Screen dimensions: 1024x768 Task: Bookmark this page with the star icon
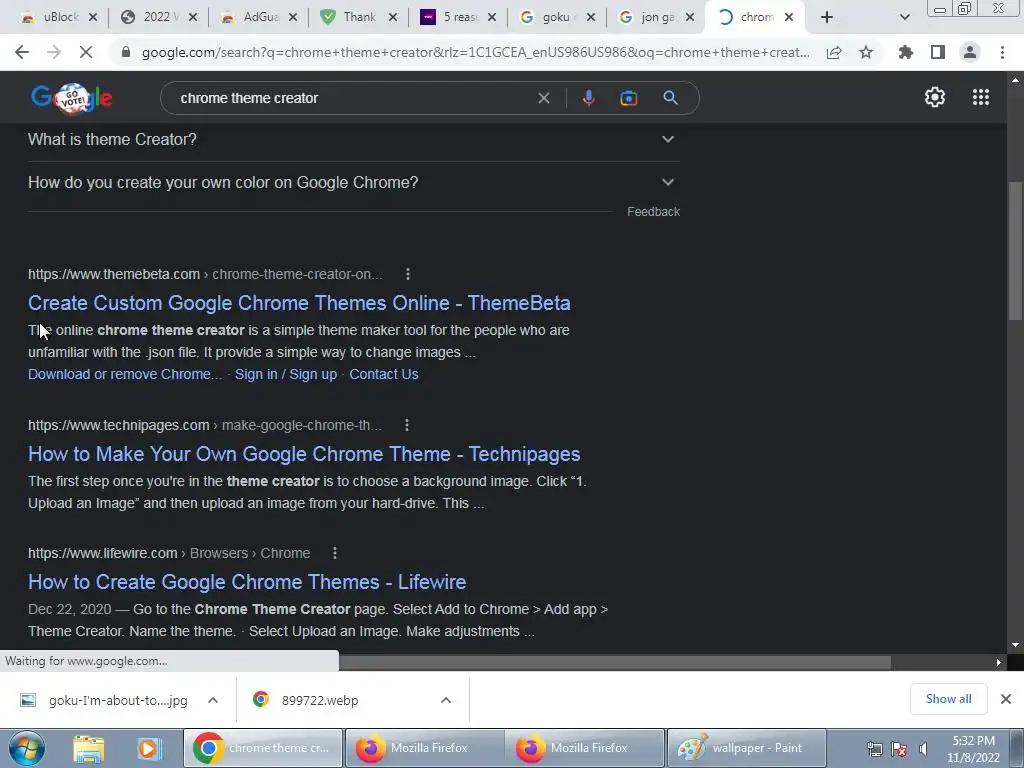pos(866,52)
